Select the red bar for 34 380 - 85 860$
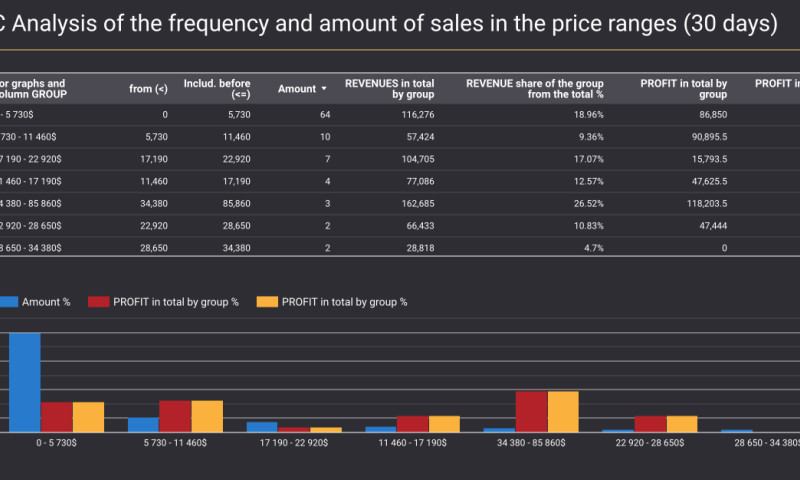The image size is (800, 480). click(x=531, y=411)
